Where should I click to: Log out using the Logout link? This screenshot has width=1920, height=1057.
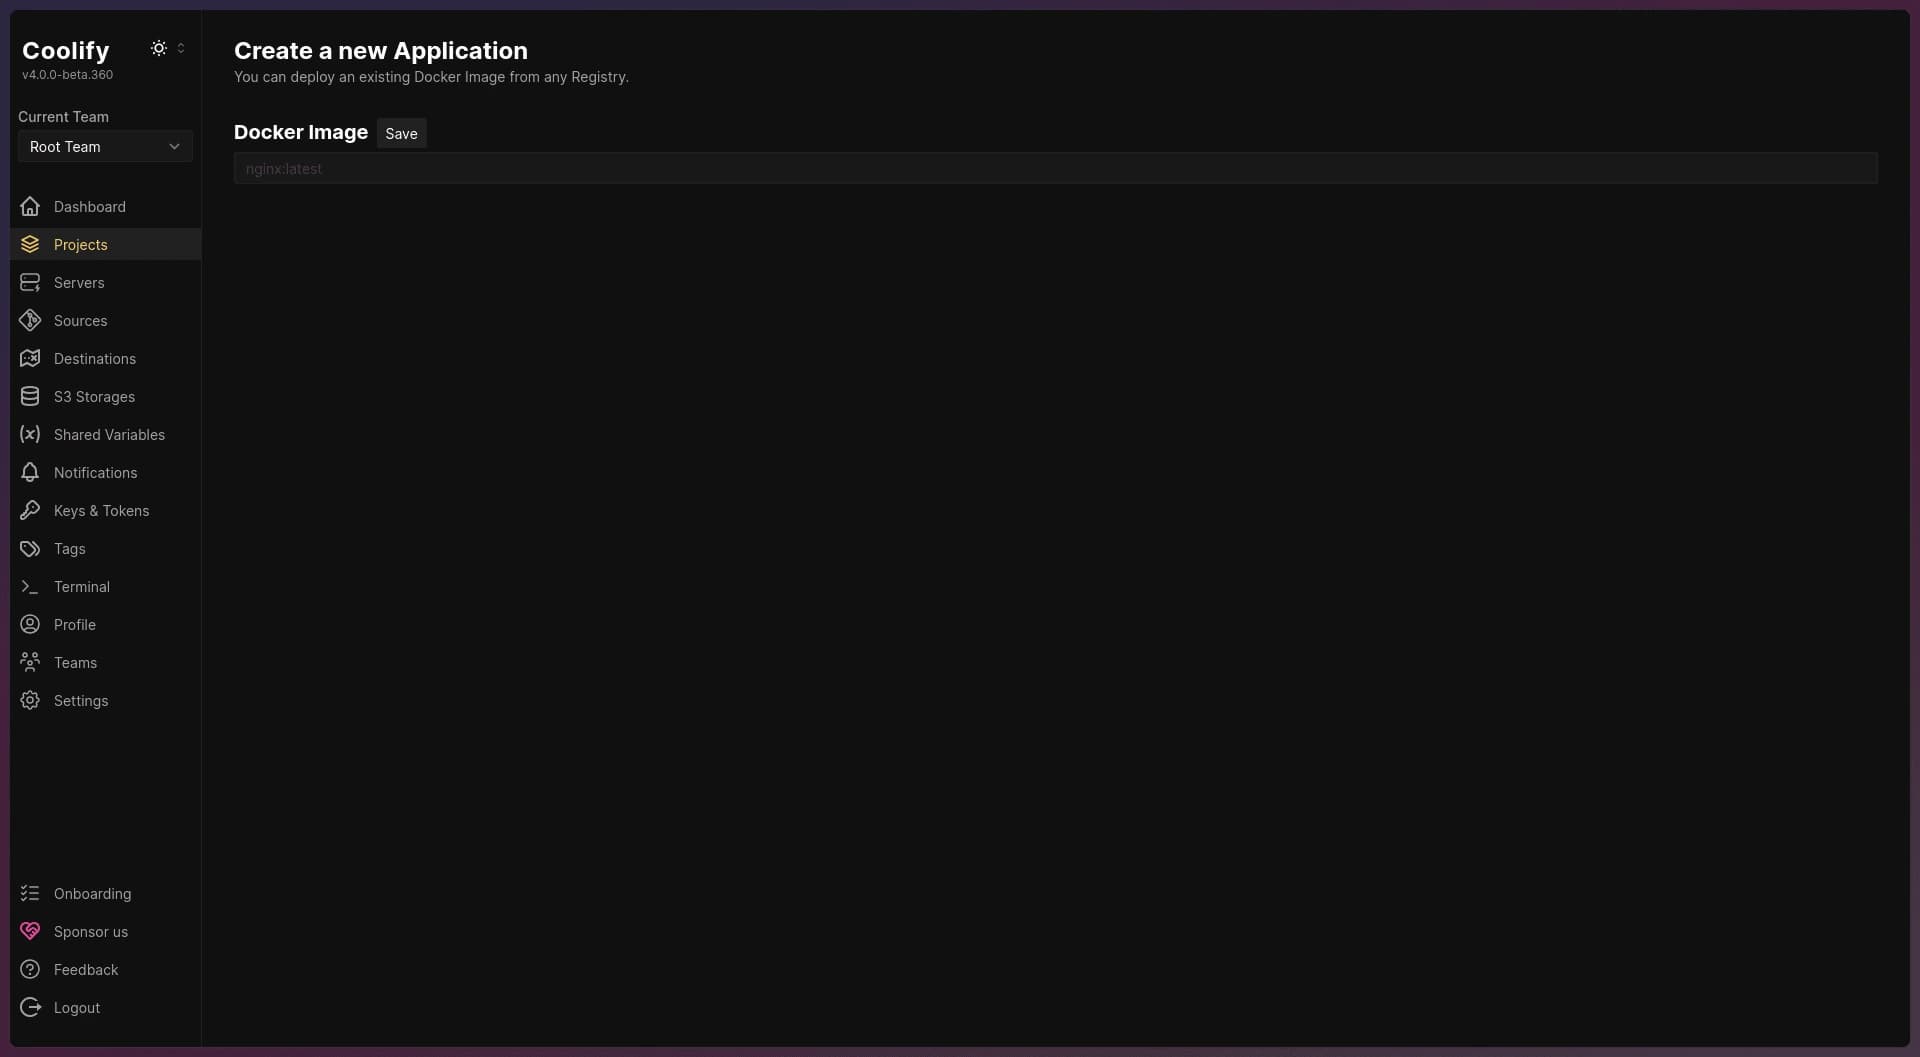coord(105,1007)
